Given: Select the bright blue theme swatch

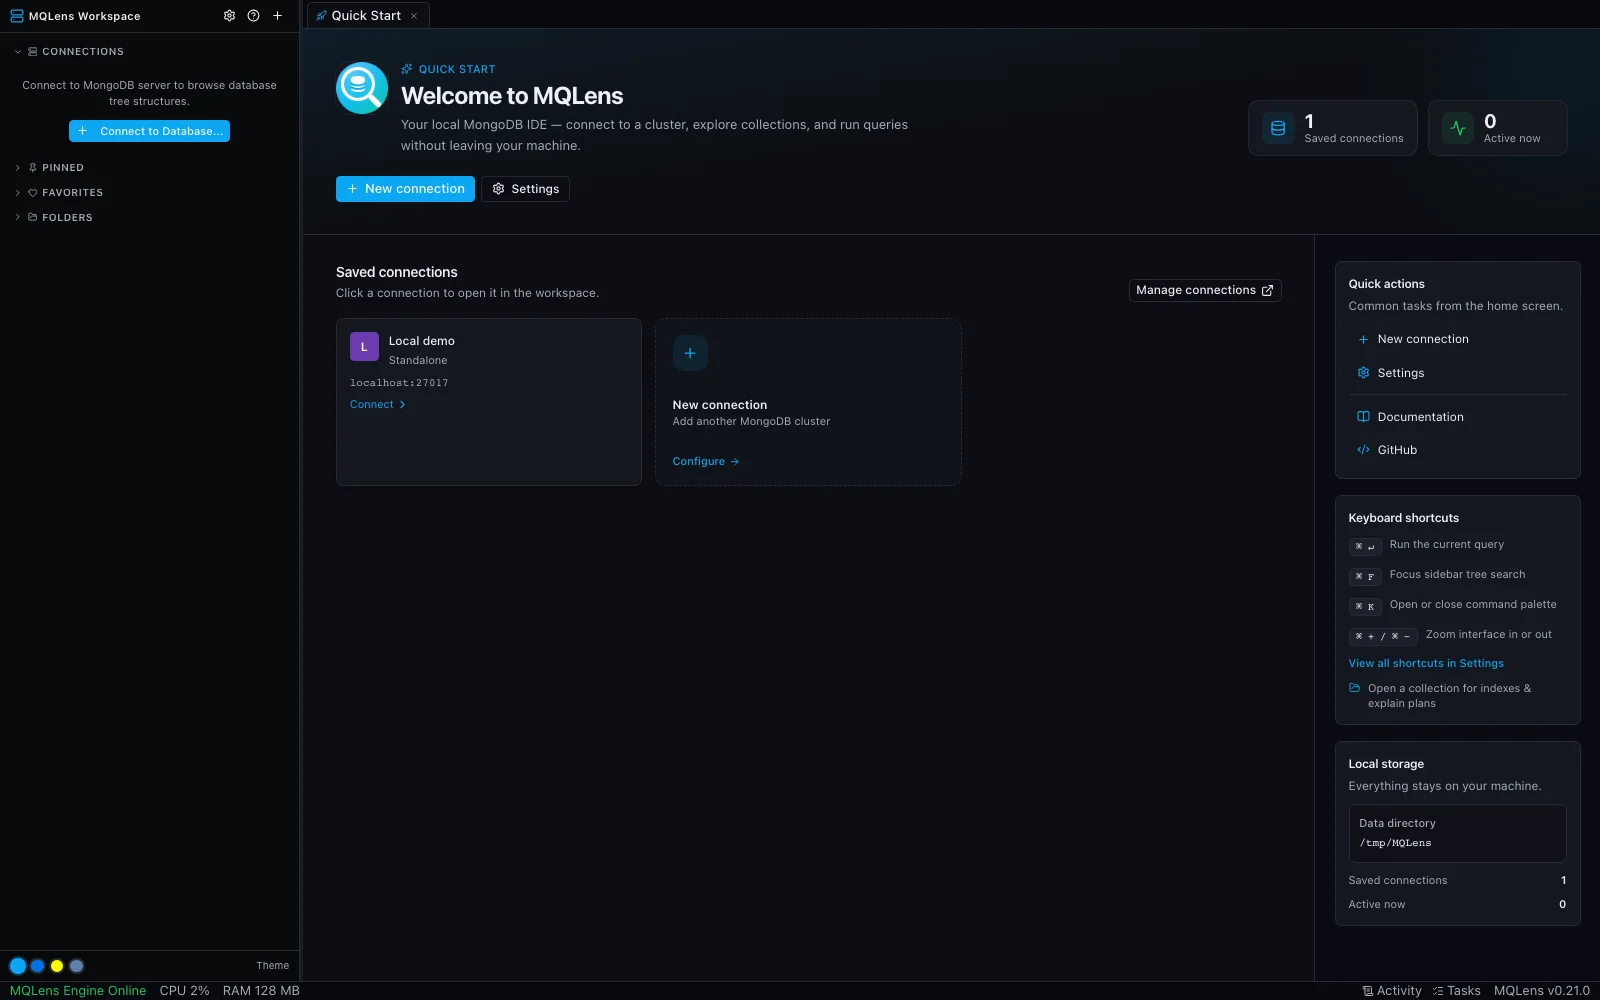Looking at the screenshot, I should coord(18,966).
